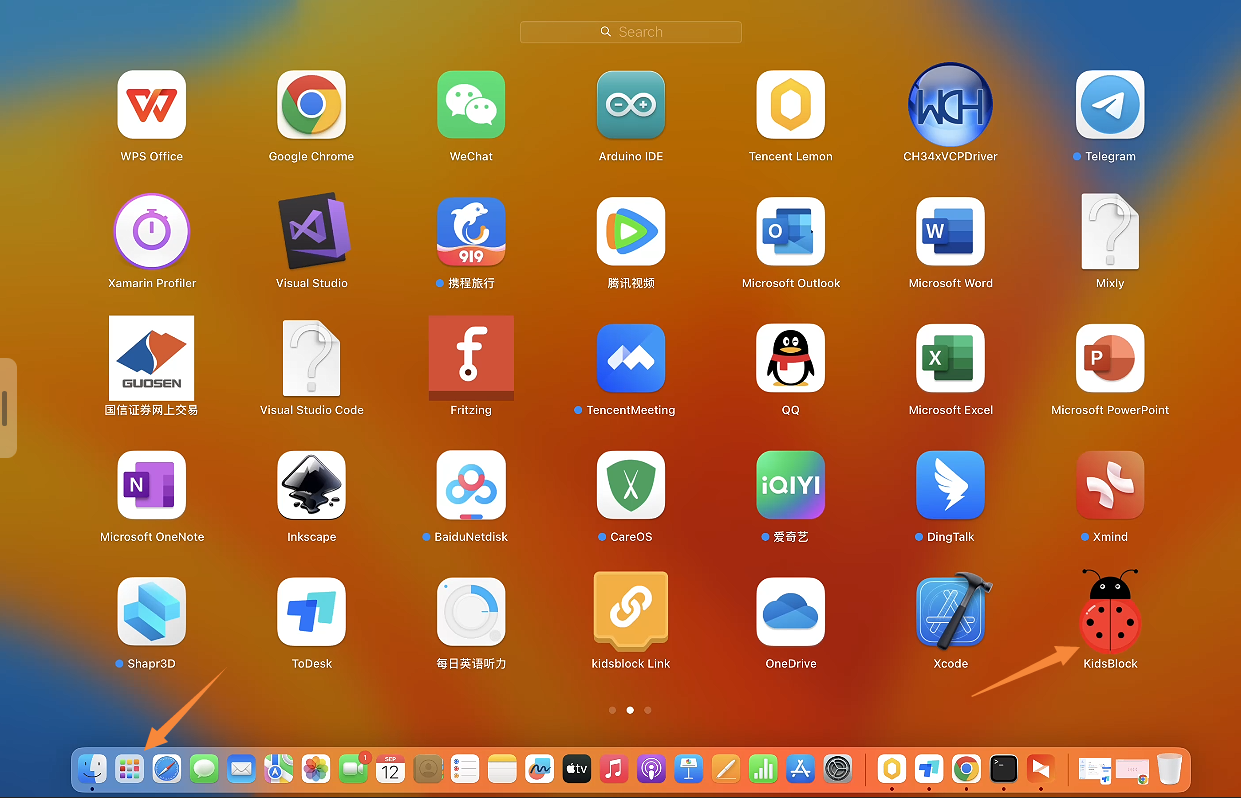
Task: Open Tencent Lemon from the Launchpad grid
Action: point(791,105)
